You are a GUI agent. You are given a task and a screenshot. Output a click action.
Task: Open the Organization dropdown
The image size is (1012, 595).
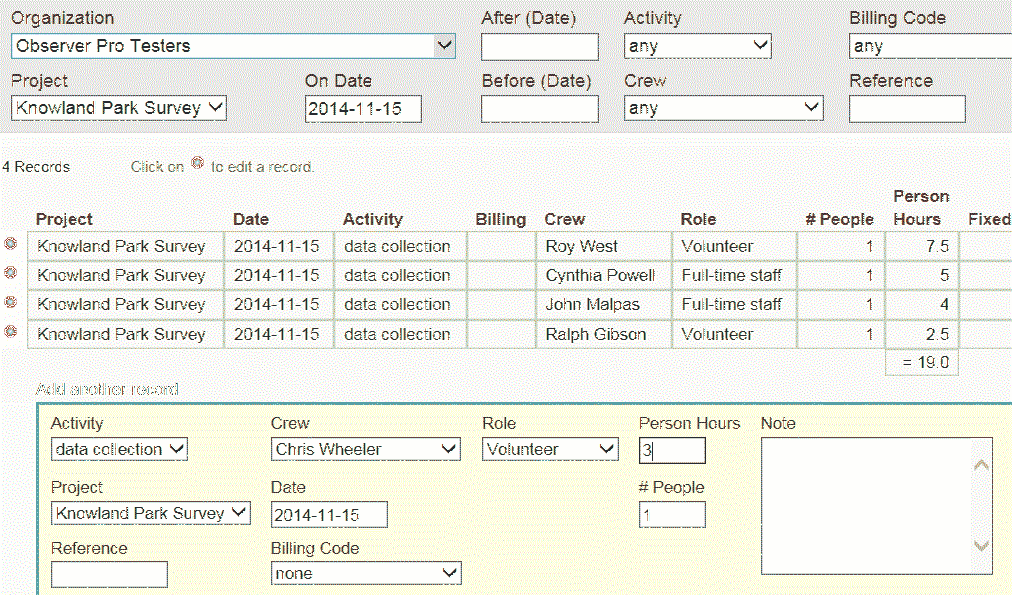tap(233, 46)
